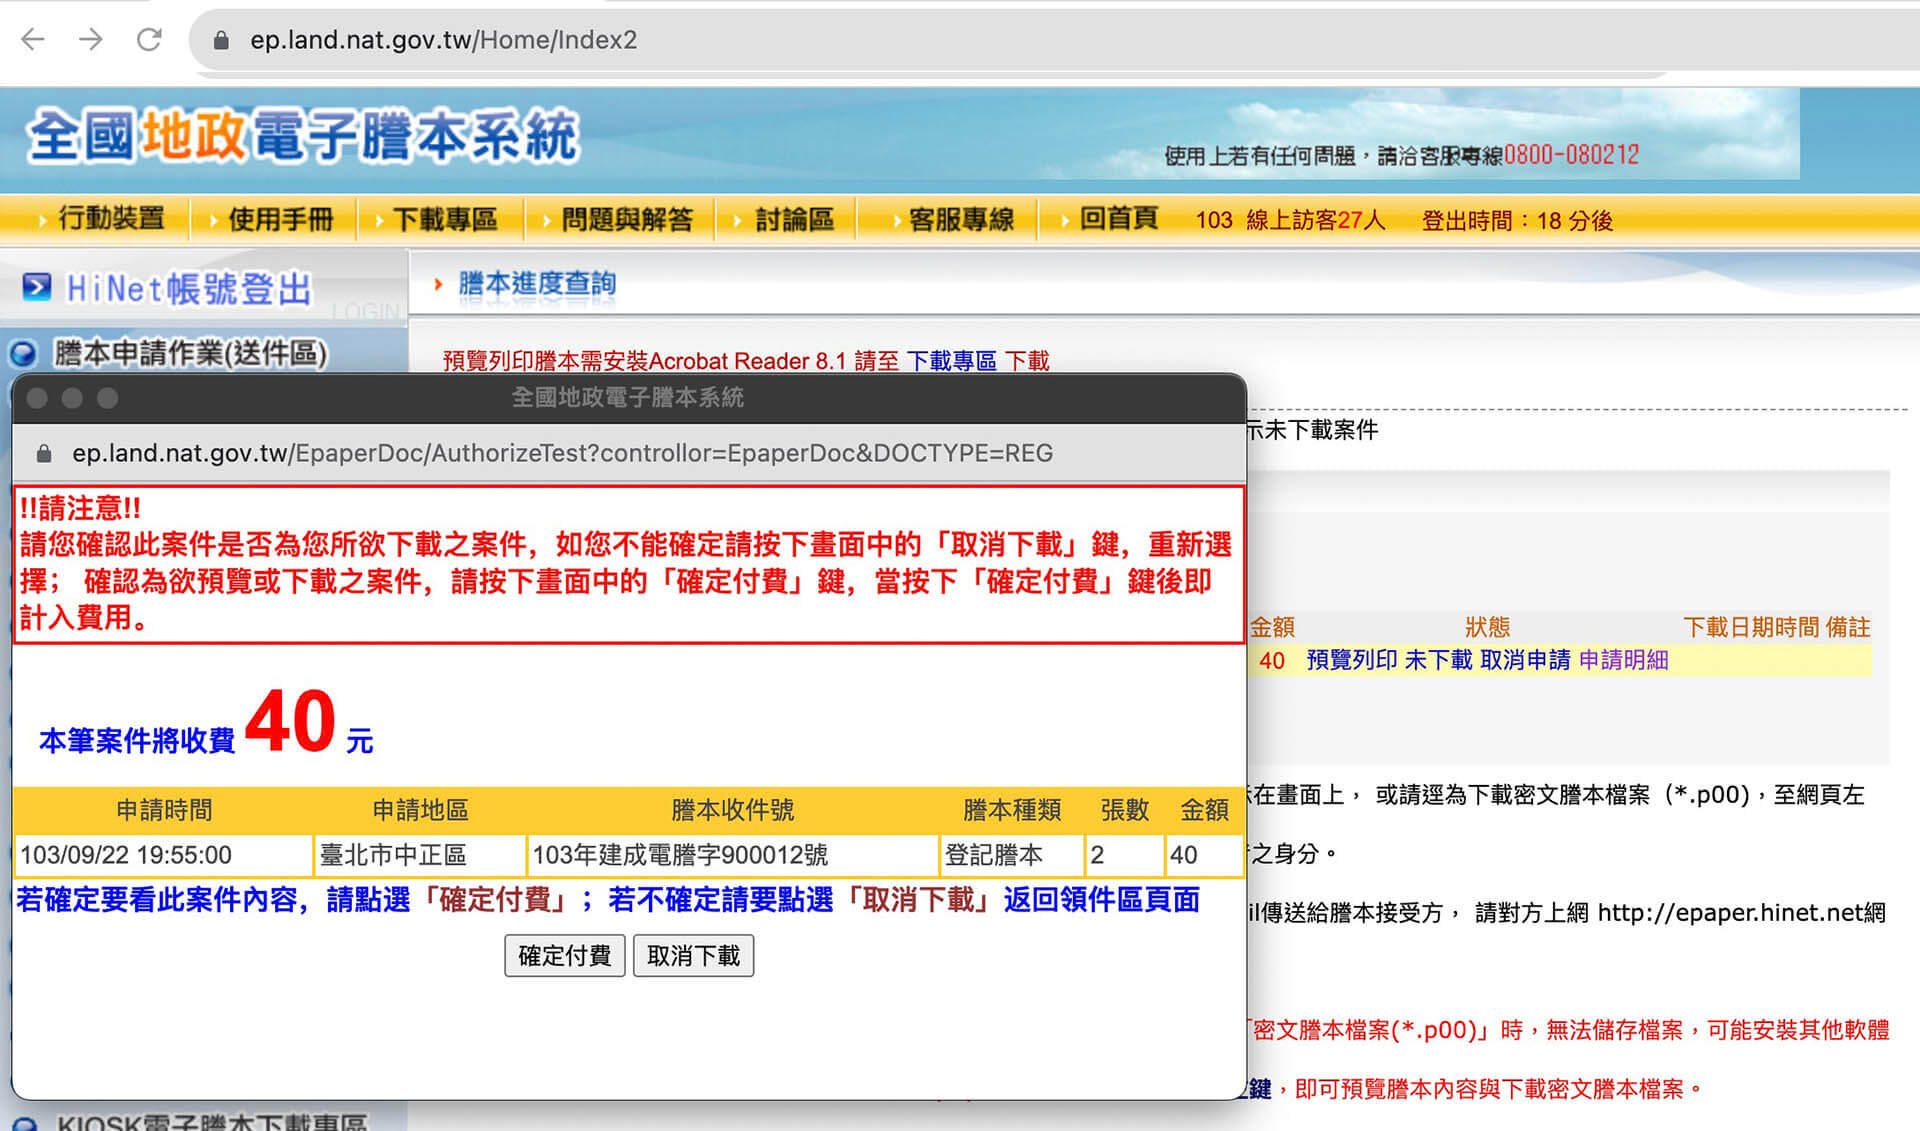Click 預覽列印 link in the case row

click(1351, 660)
